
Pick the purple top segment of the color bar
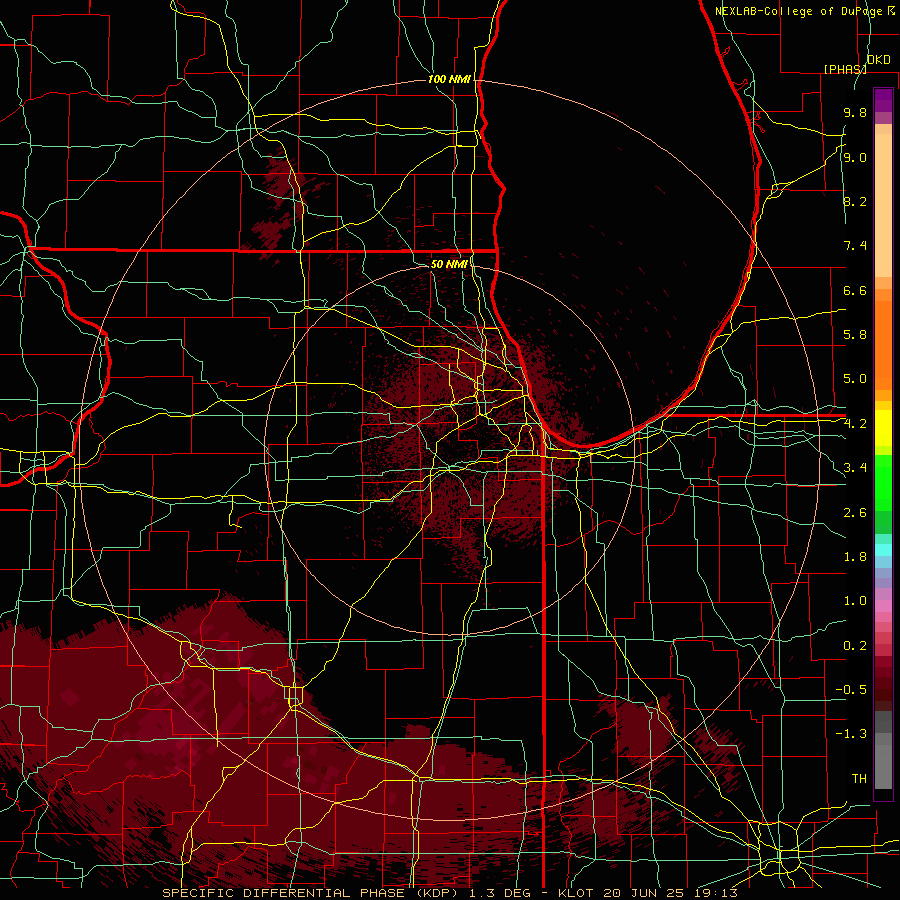click(883, 101)
